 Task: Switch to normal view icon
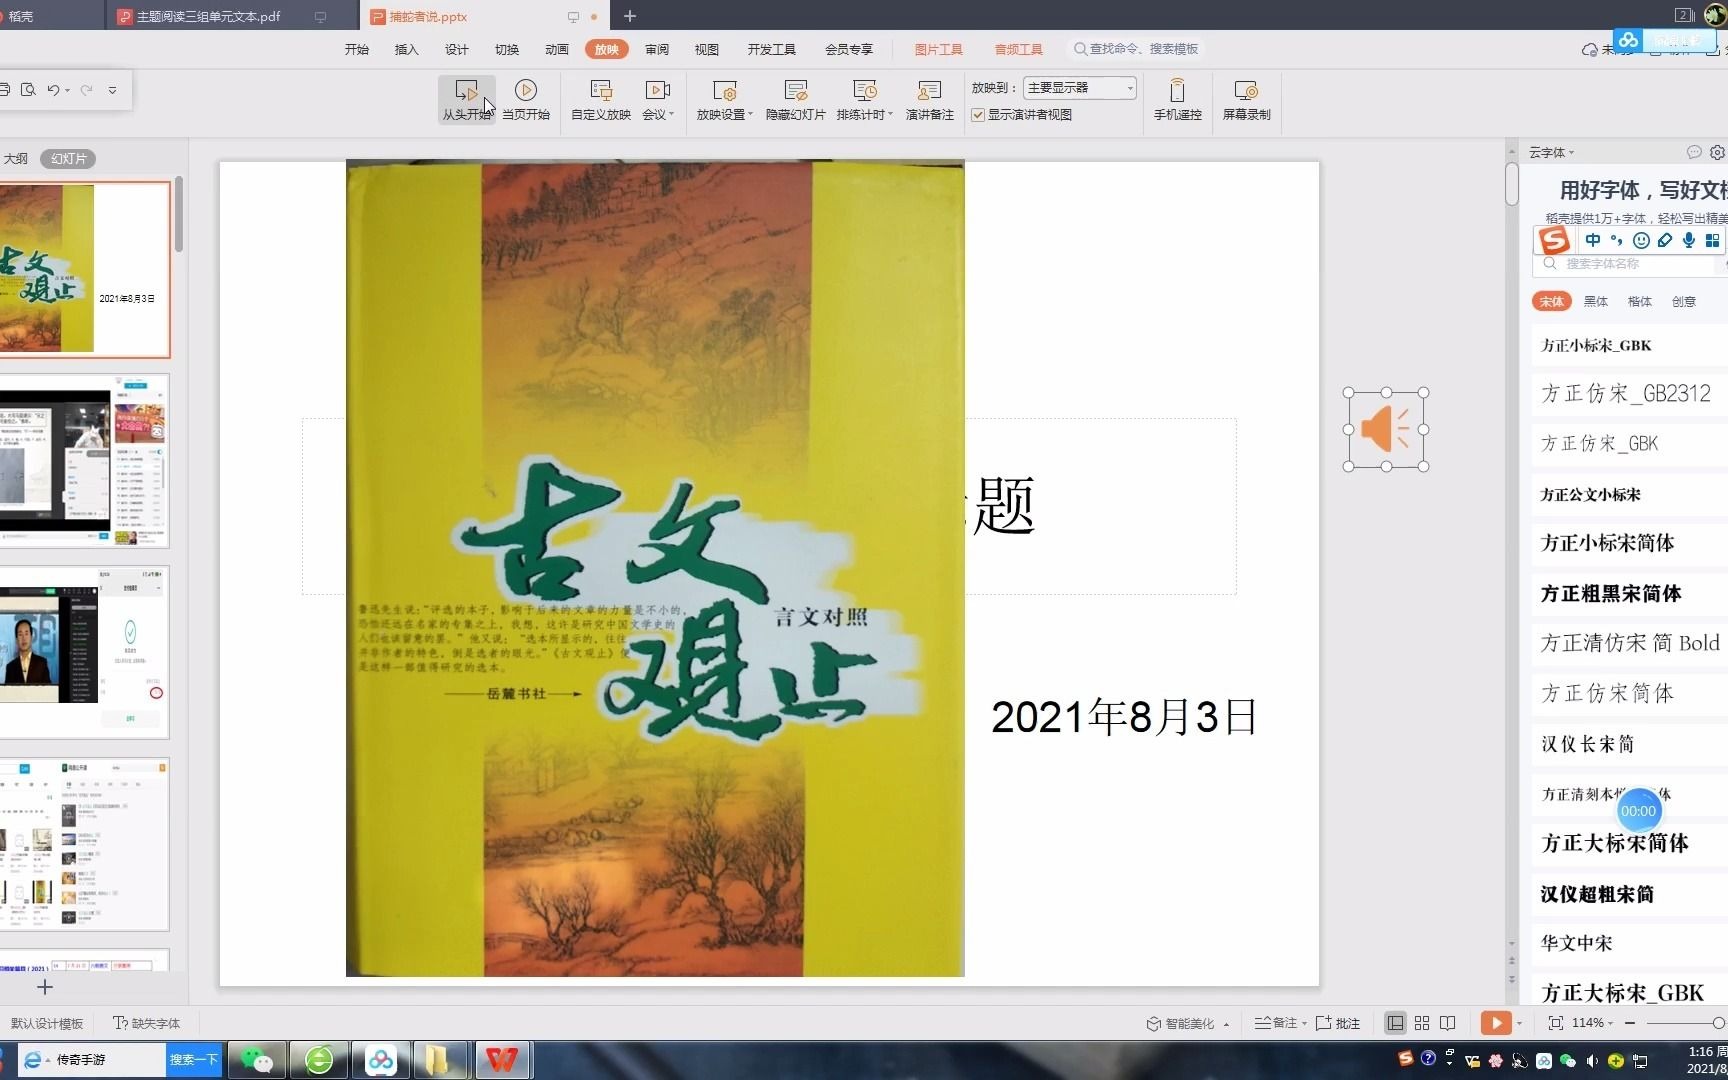coord(1395,1023)
